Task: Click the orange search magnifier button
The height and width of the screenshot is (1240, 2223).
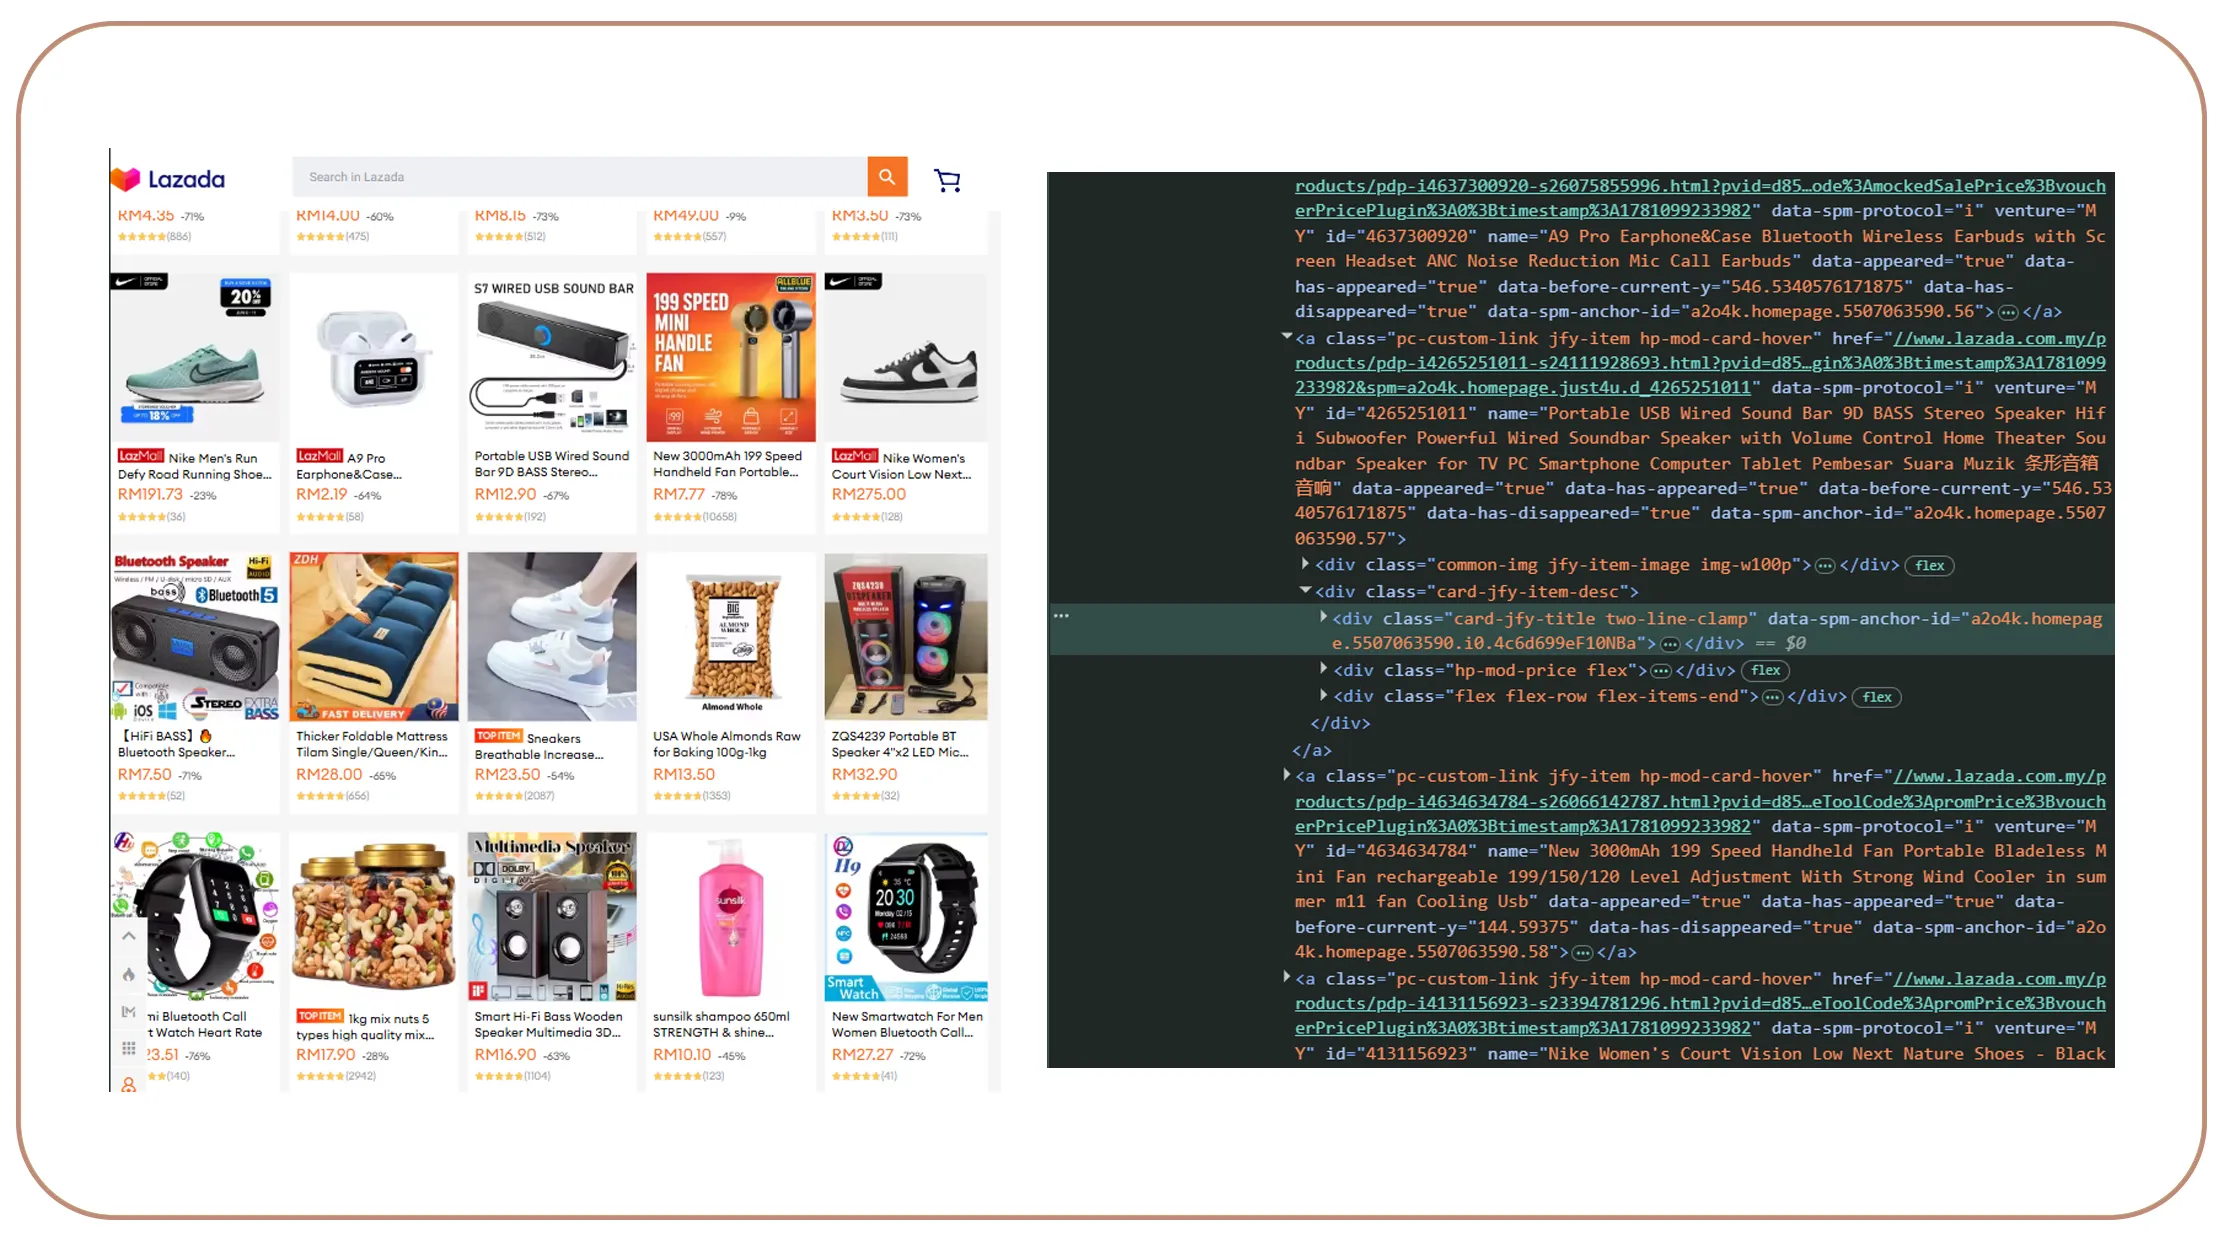Action: point(887,177)
